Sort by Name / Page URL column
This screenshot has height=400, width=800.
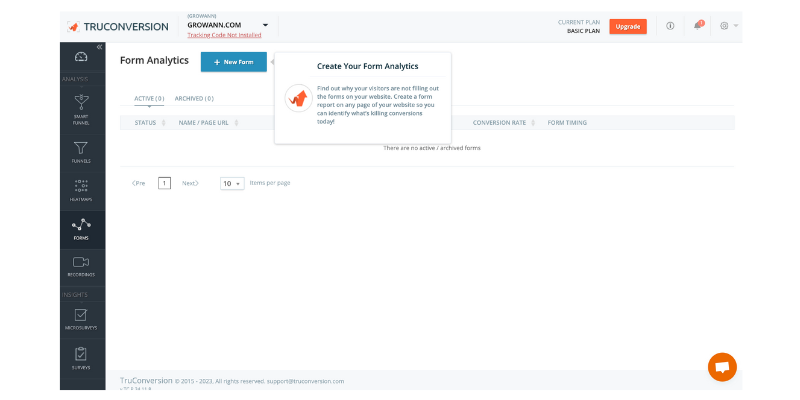[208, 123]
